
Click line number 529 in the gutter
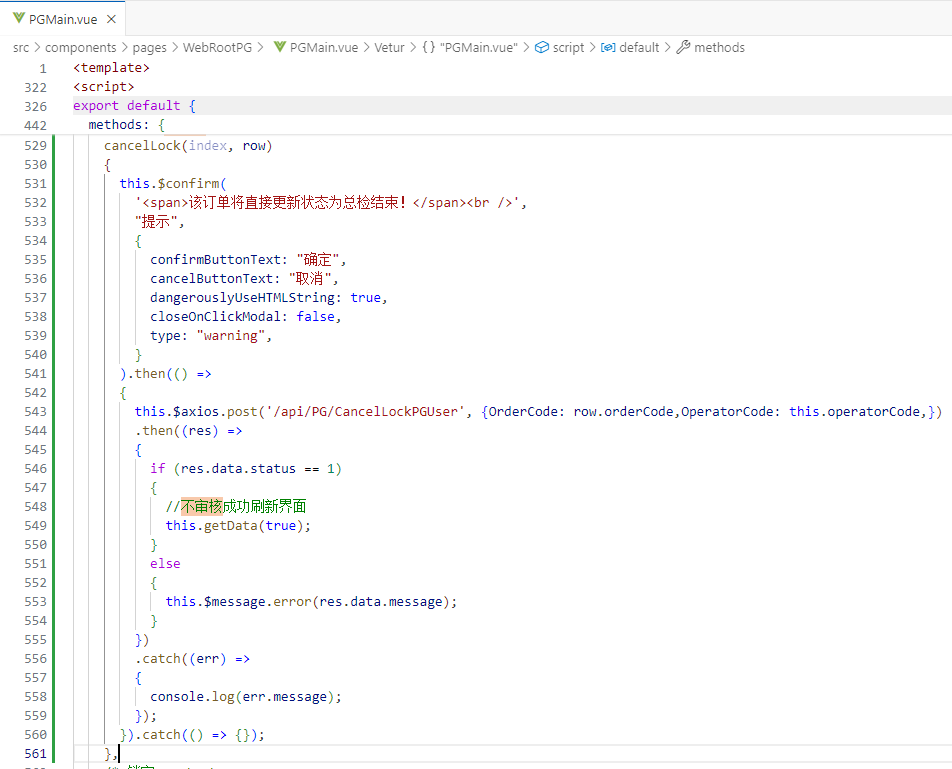(x=35, y=146)
